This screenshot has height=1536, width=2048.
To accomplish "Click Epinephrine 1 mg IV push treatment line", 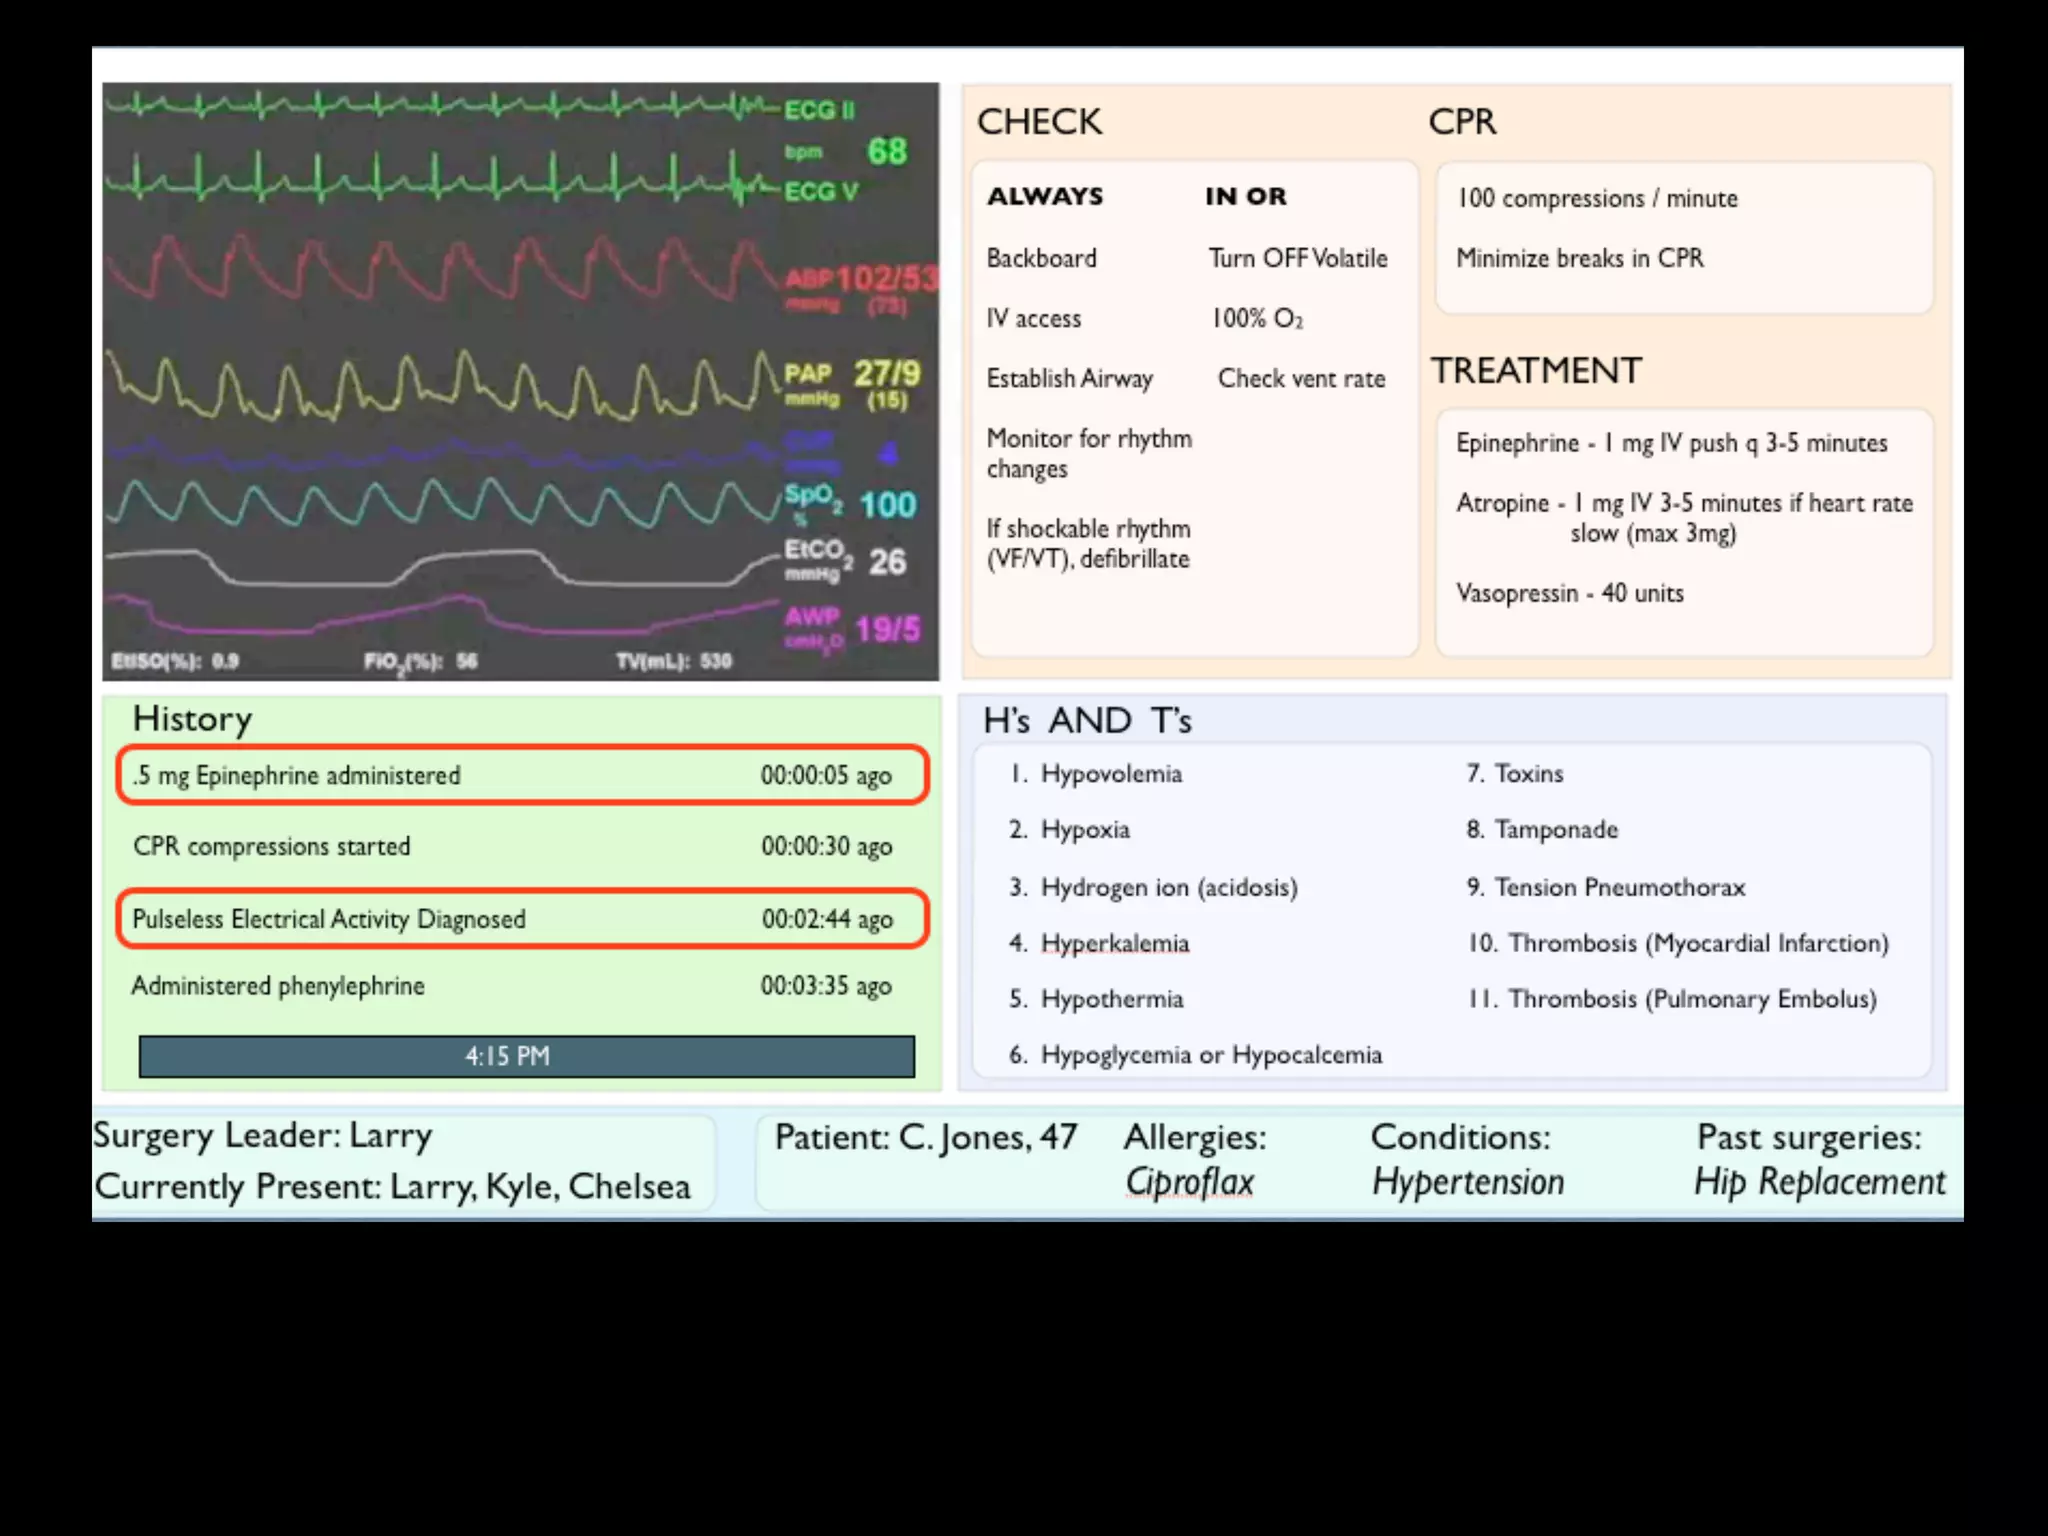I will tap(1671, 443).
